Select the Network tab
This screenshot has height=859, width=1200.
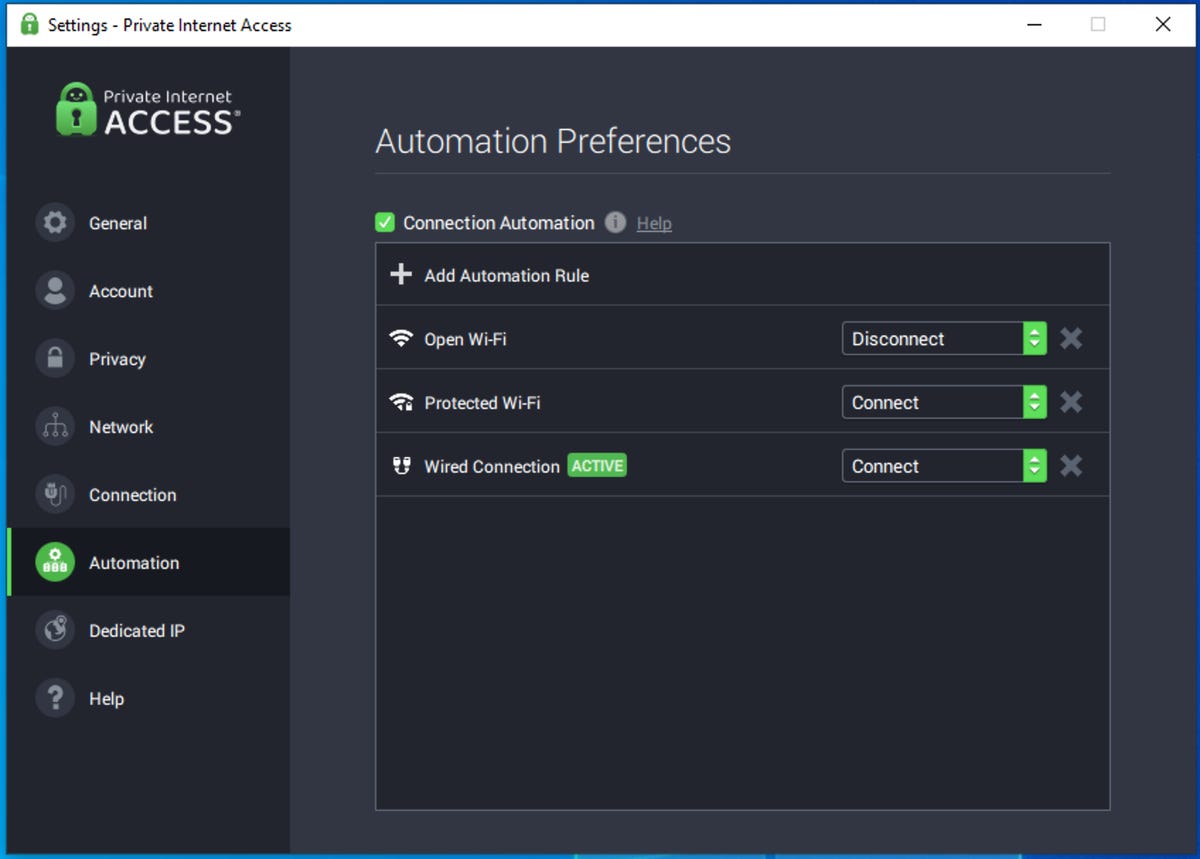coord(148,427)
